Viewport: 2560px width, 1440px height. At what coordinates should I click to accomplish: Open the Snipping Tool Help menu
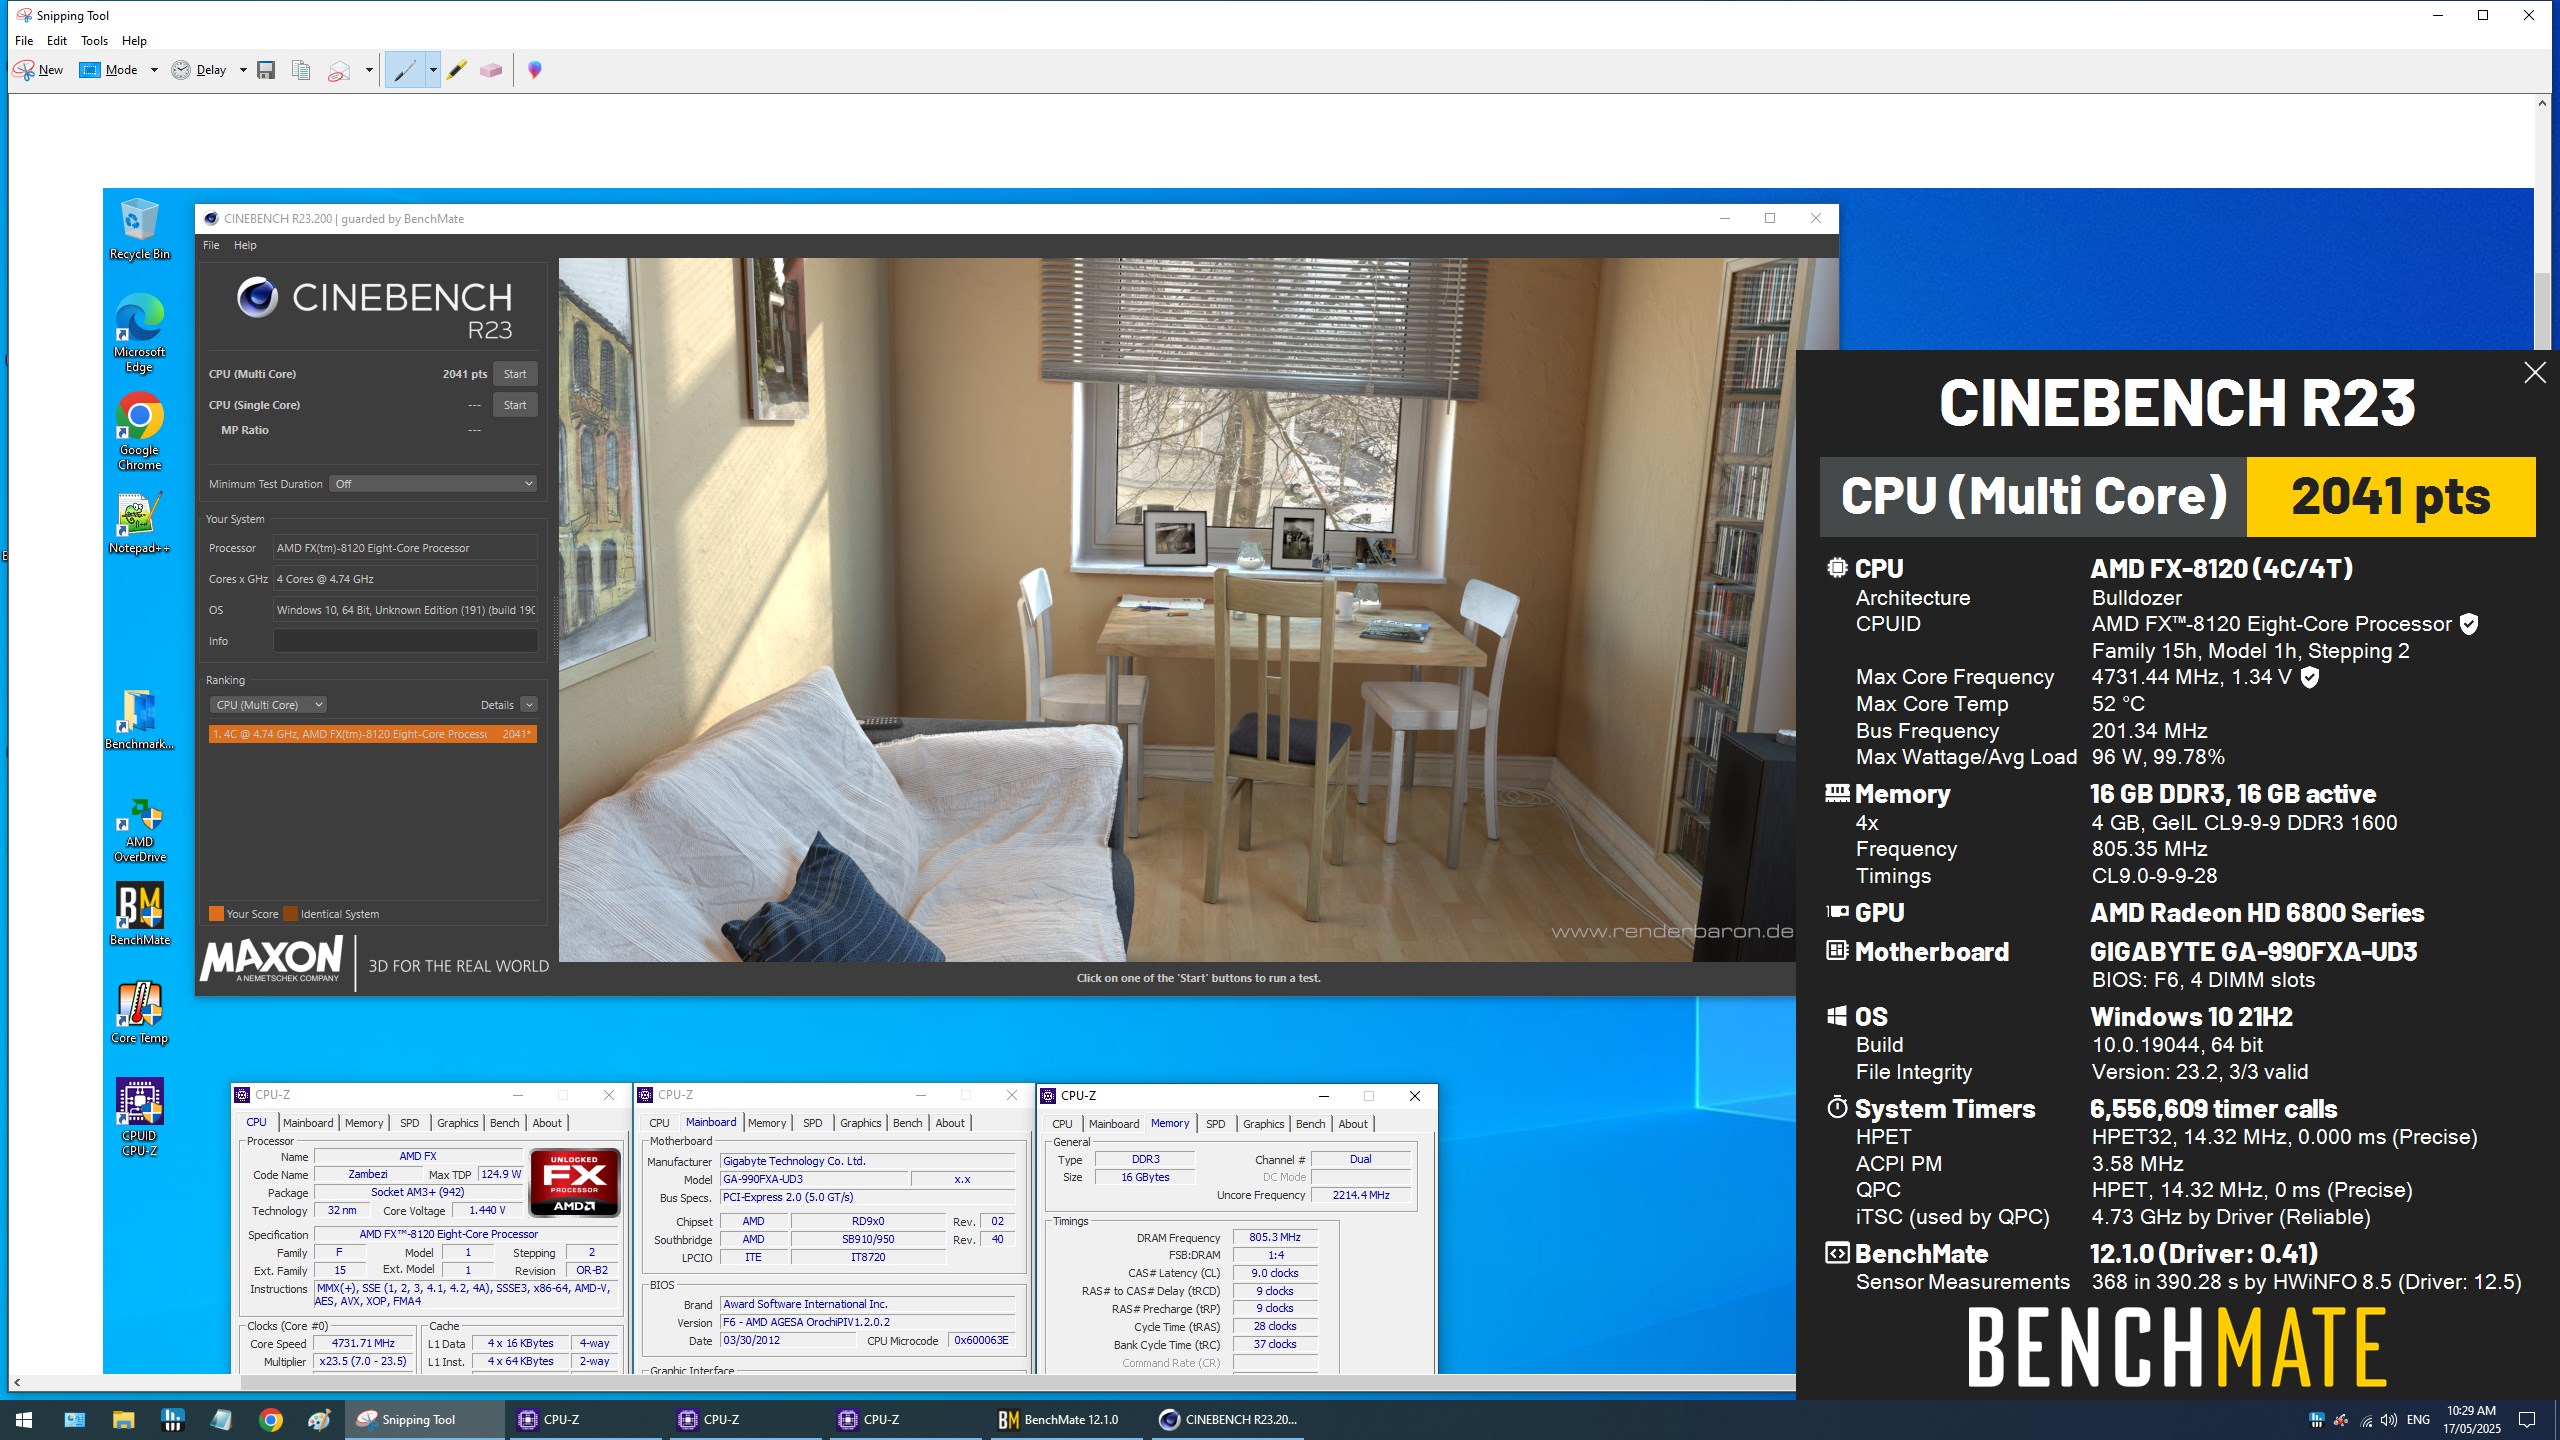(134, 41)
